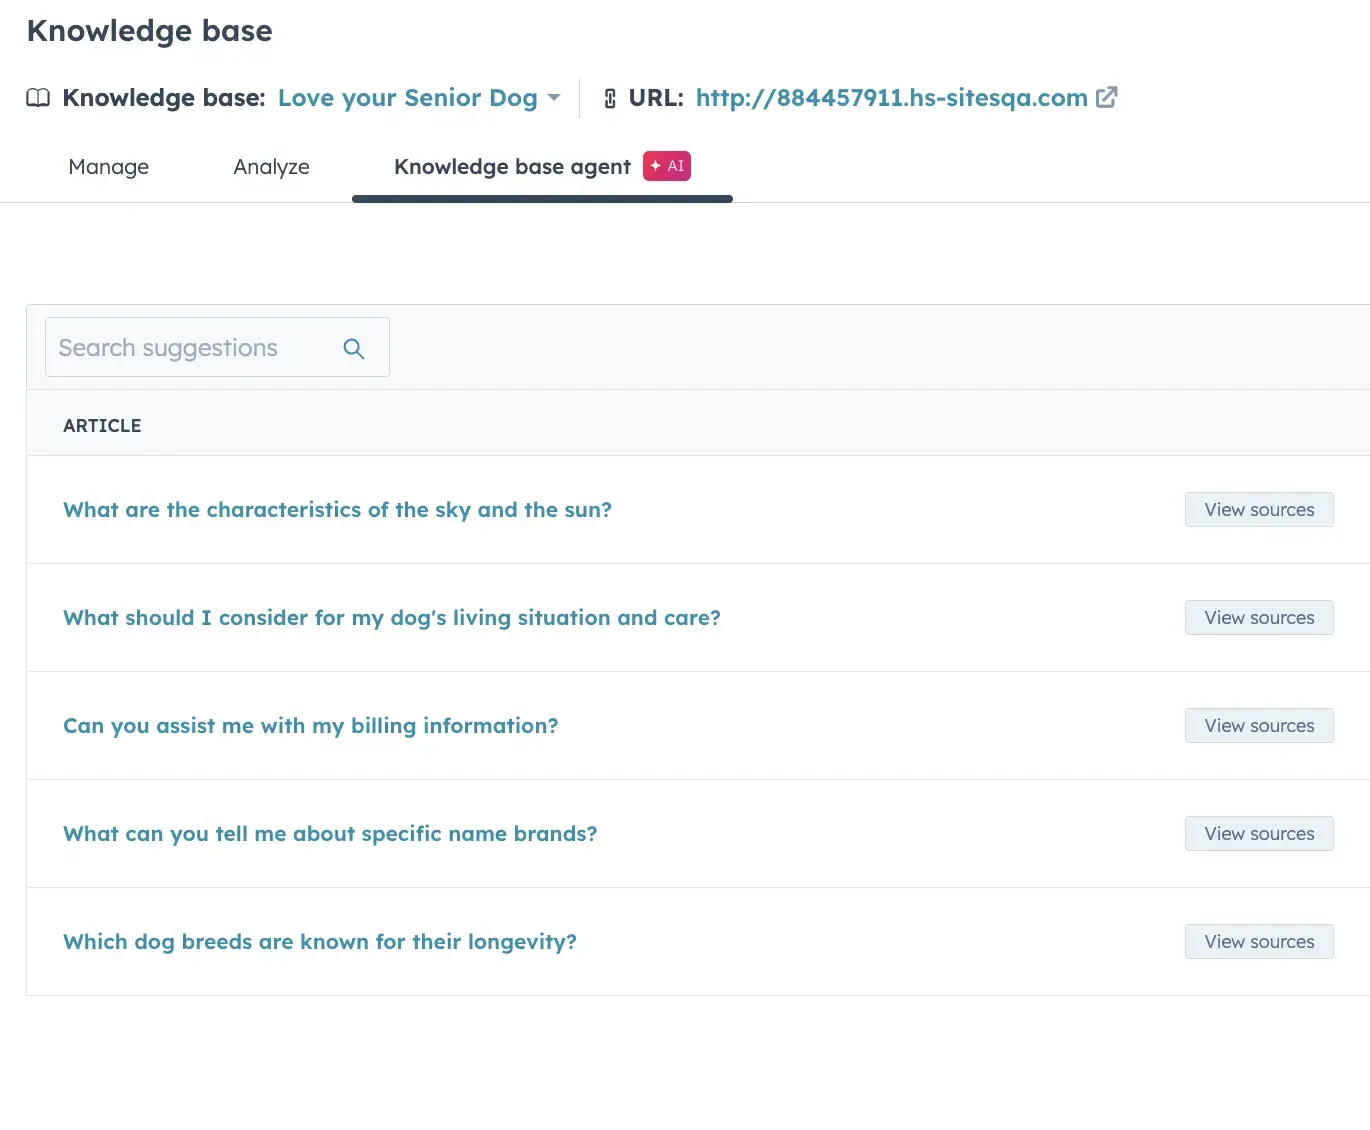View sources for billing information question
Screen dimensions: 1370x1130
coord(1258,726)
